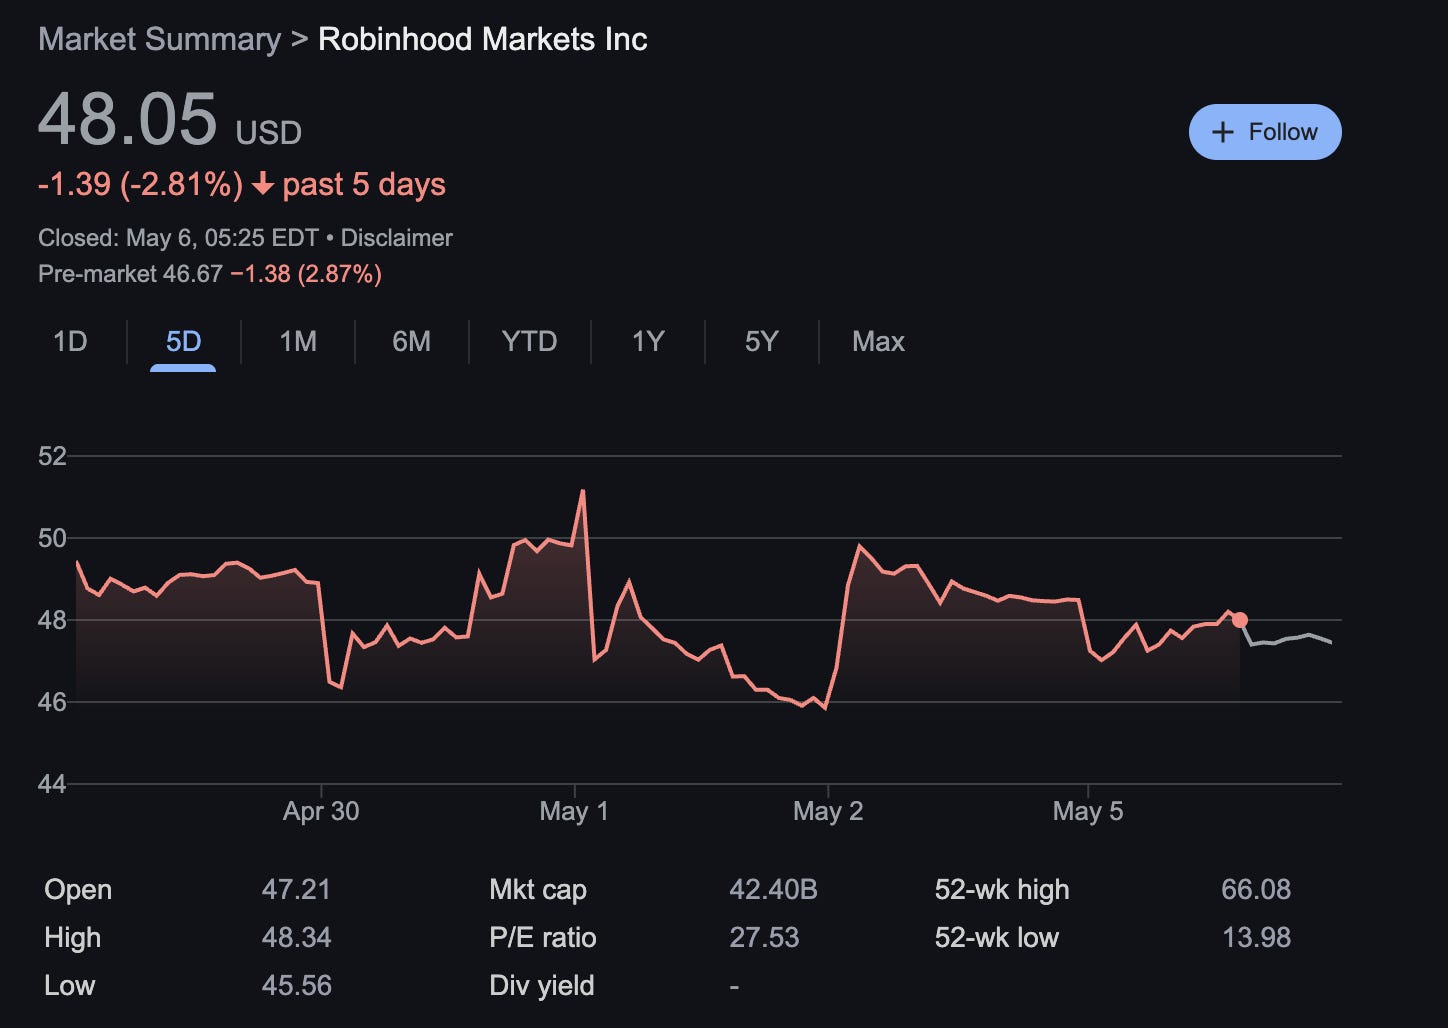
Task: Click the 52-wk low value 13.98
Action: 1256,938
